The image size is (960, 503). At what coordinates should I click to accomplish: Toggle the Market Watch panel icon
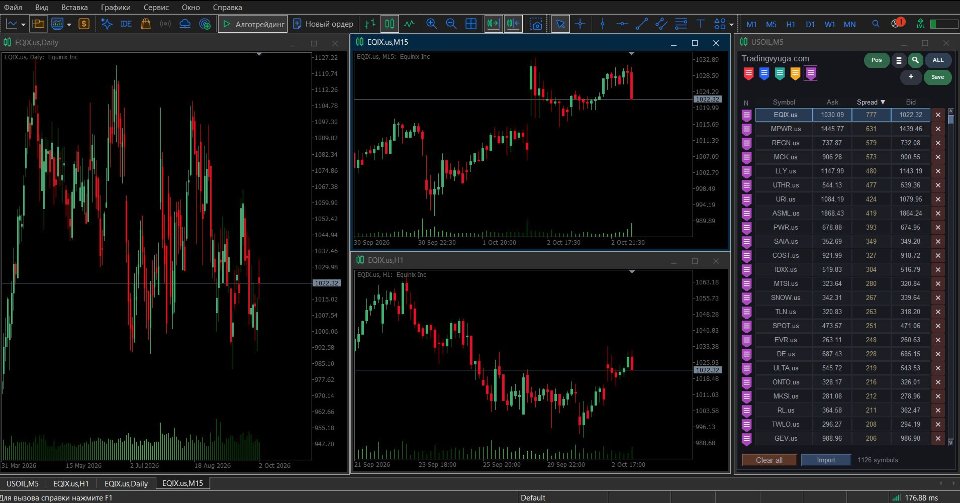tap(58, 24)
